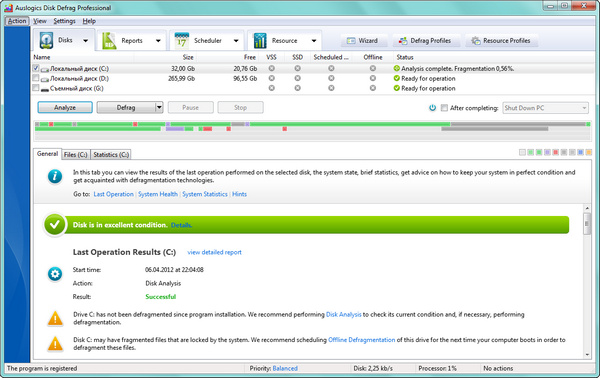The width and height of the screenshot is (600, 378).
Task: Click the Balanced priority link
Action: [285, 368]
